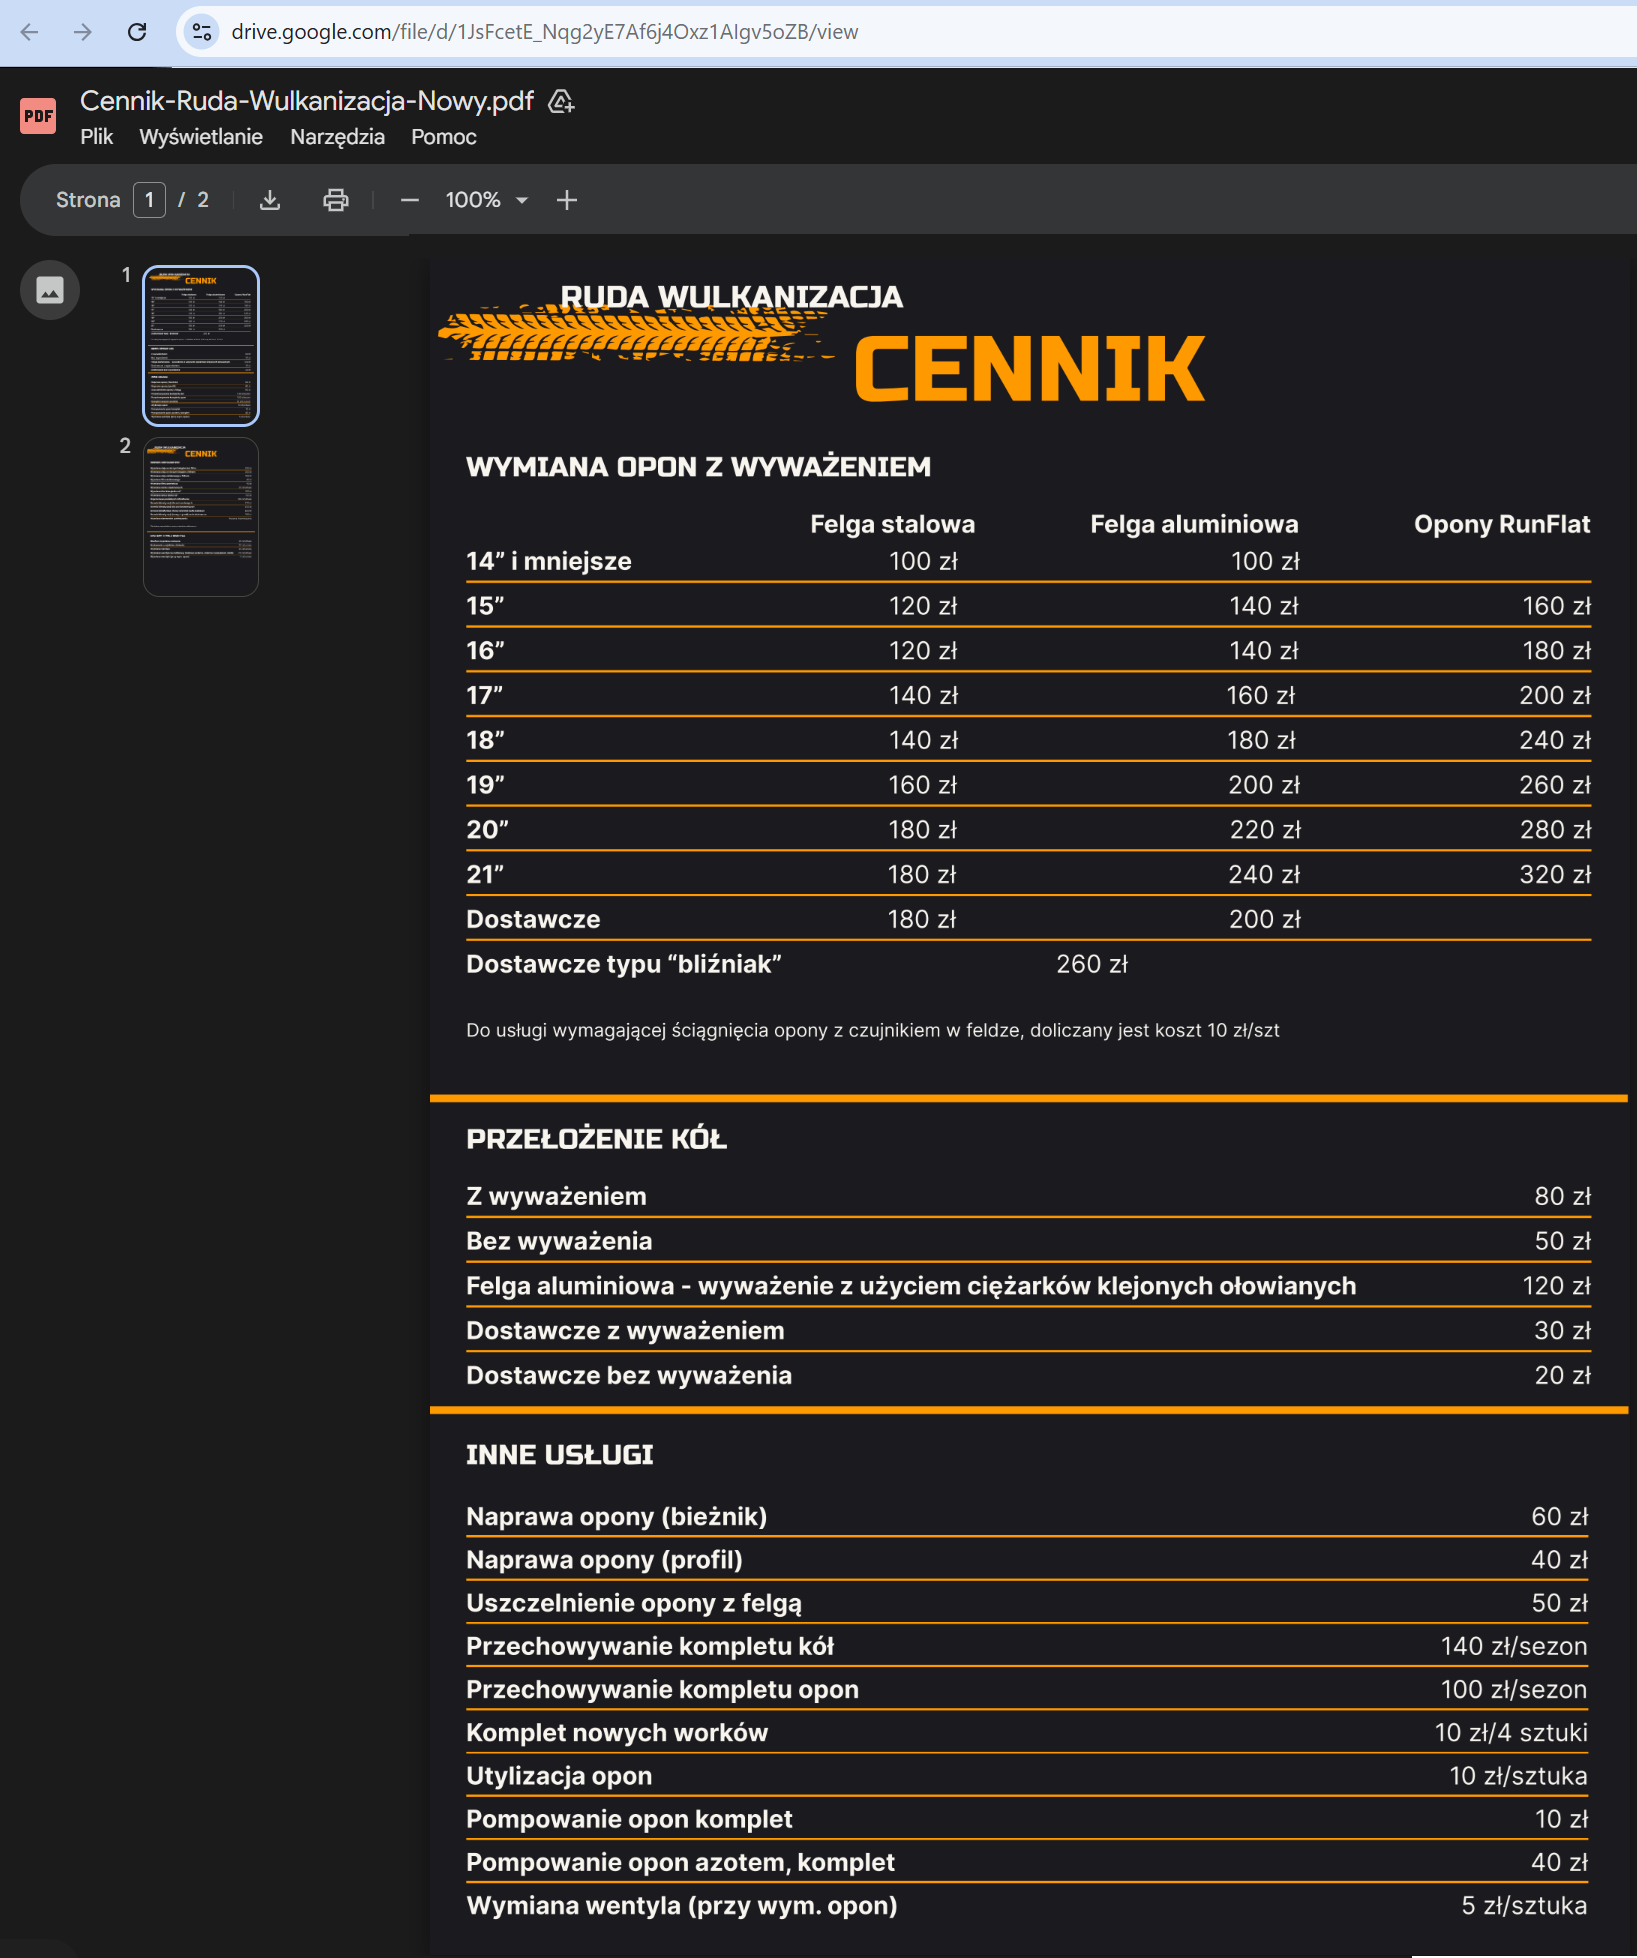This screenshot has width=1637, height=1958.
Task: Click the URL in the address bar
Action: click(545, 32)
